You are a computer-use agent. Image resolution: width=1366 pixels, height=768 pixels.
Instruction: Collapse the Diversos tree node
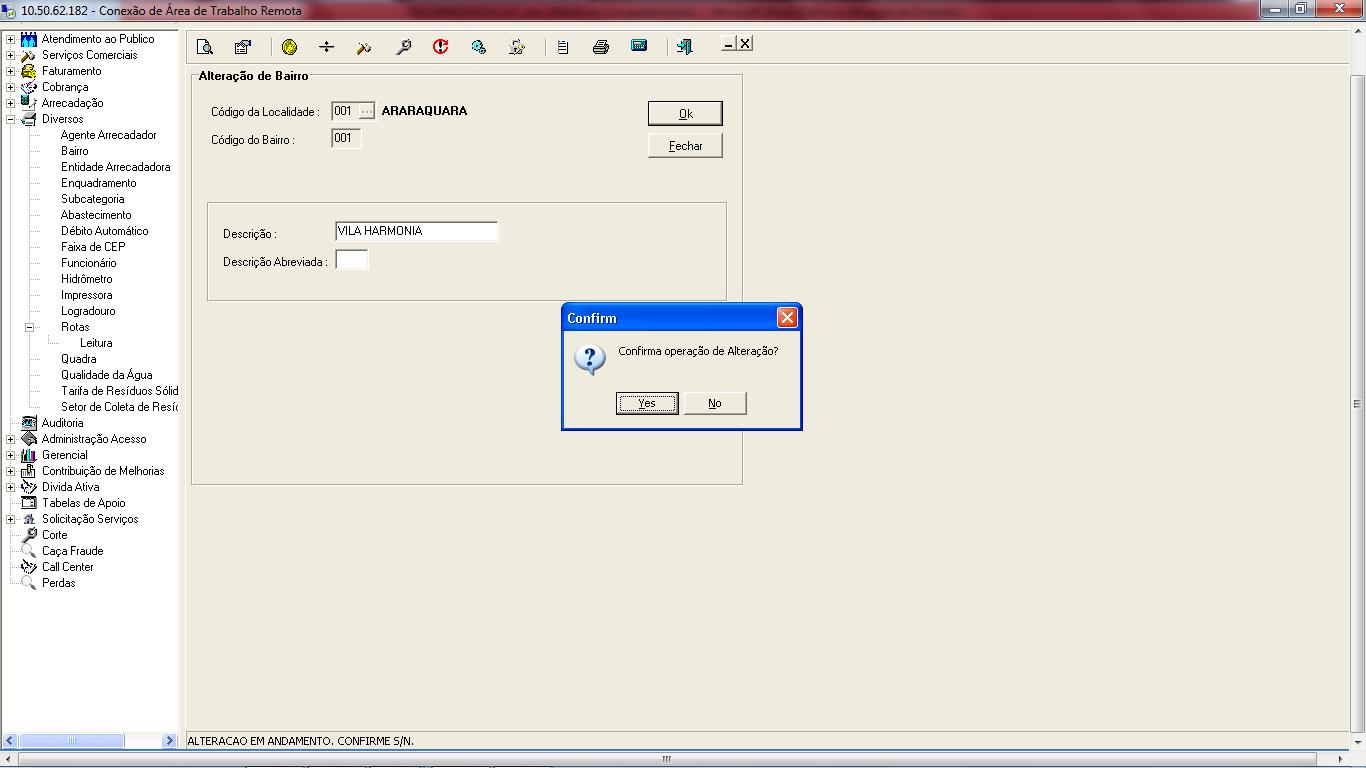11,119
